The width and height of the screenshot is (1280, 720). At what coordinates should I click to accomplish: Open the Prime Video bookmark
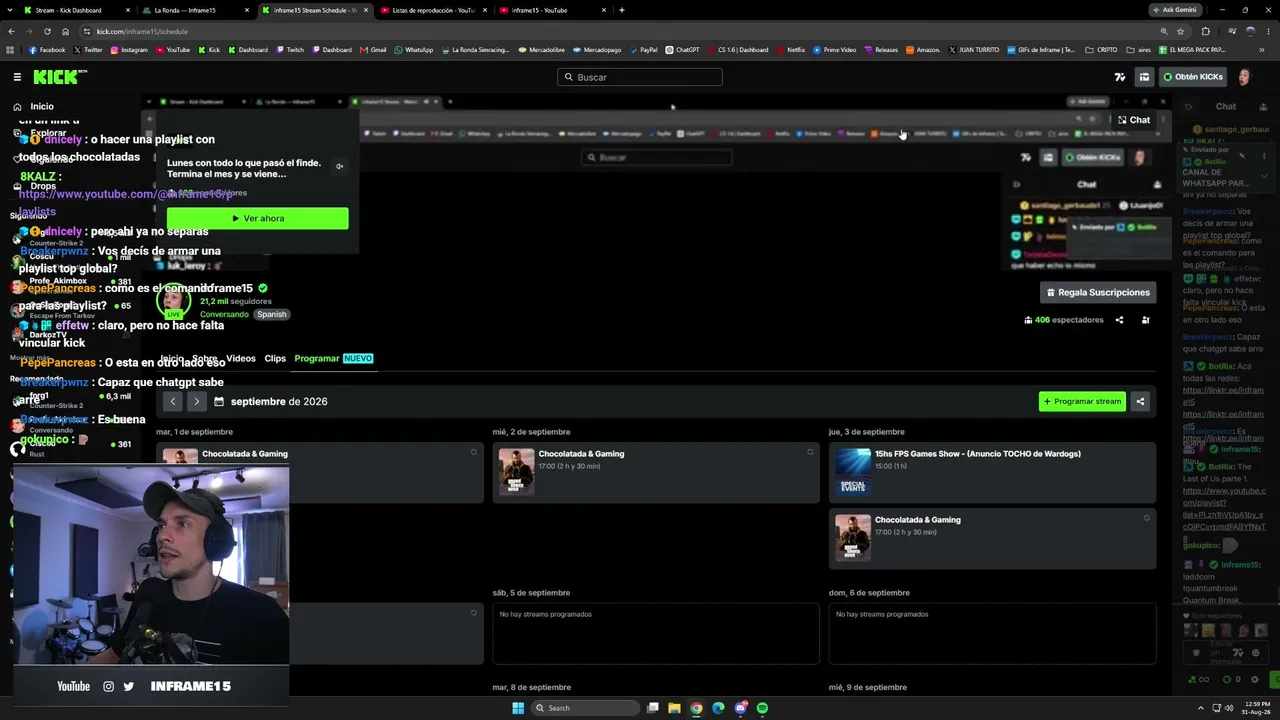click(x=835, y=50)
